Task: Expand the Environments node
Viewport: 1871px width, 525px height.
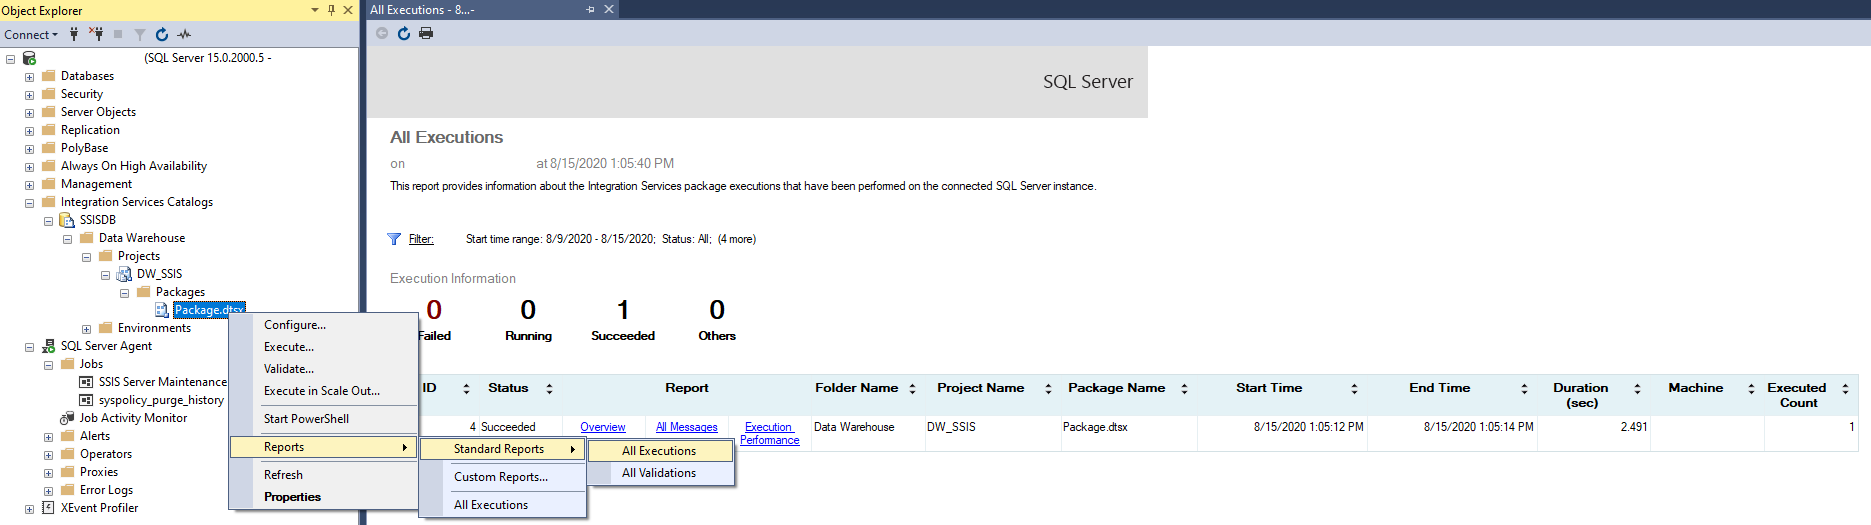Action: click(86, 329)
